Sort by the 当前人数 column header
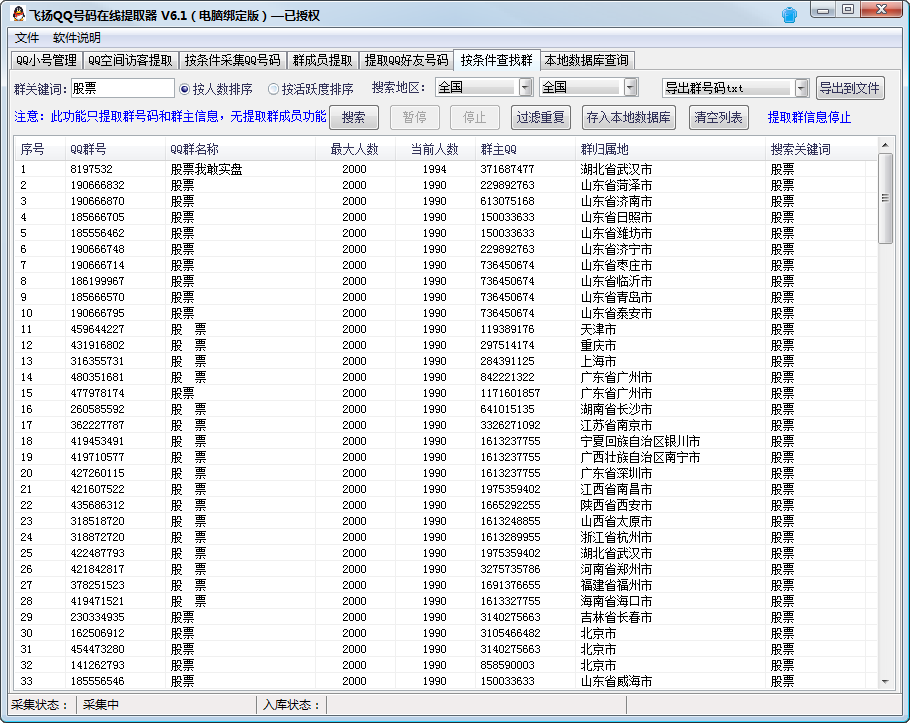 coord(434,149)
